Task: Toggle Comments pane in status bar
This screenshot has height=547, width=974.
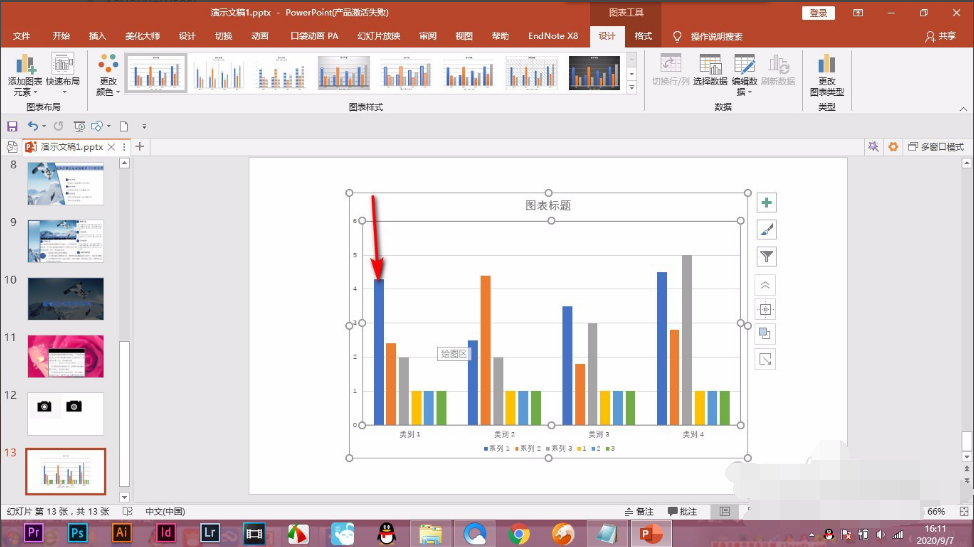Action: 682,512
